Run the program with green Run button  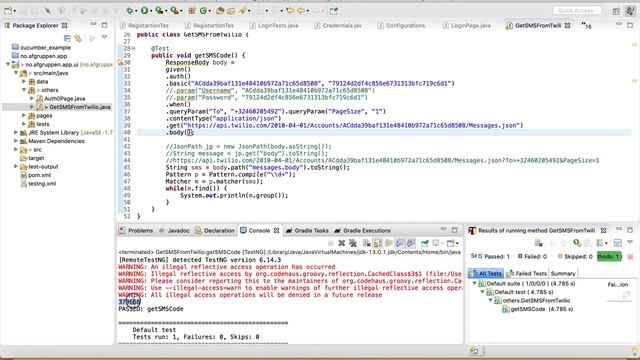(x=144, y=11)
